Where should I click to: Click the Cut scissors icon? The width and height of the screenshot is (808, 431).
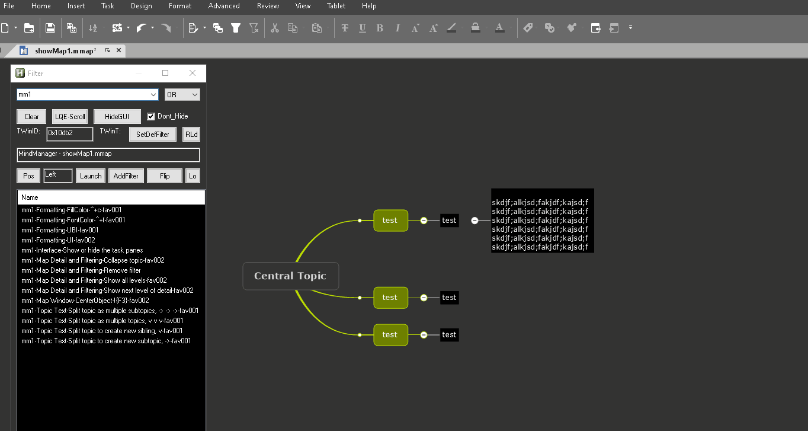(275, 28)
